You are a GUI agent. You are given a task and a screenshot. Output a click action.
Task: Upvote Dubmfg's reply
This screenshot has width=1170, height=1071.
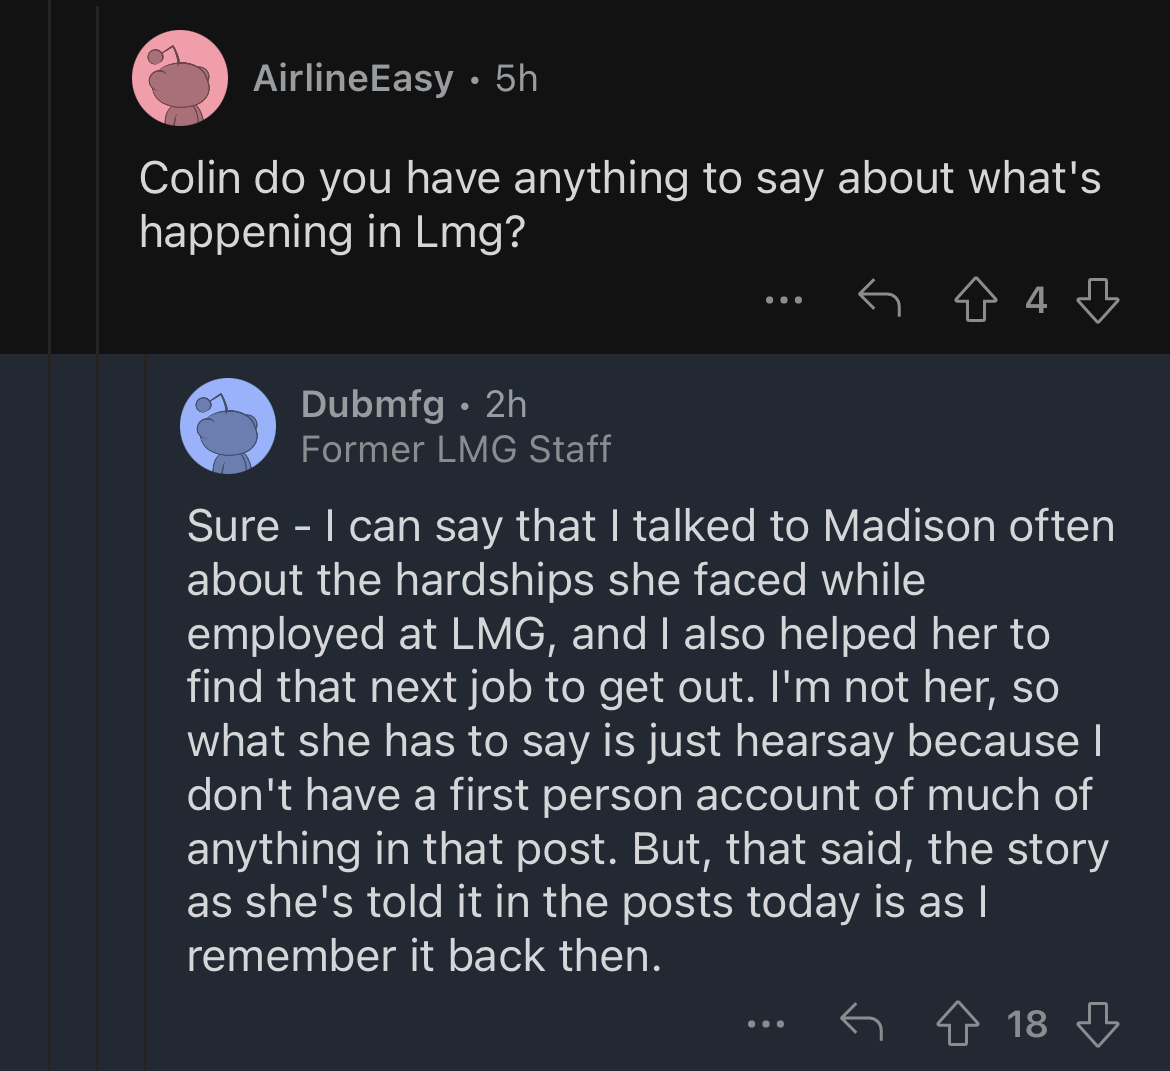tap(957, 1023)
